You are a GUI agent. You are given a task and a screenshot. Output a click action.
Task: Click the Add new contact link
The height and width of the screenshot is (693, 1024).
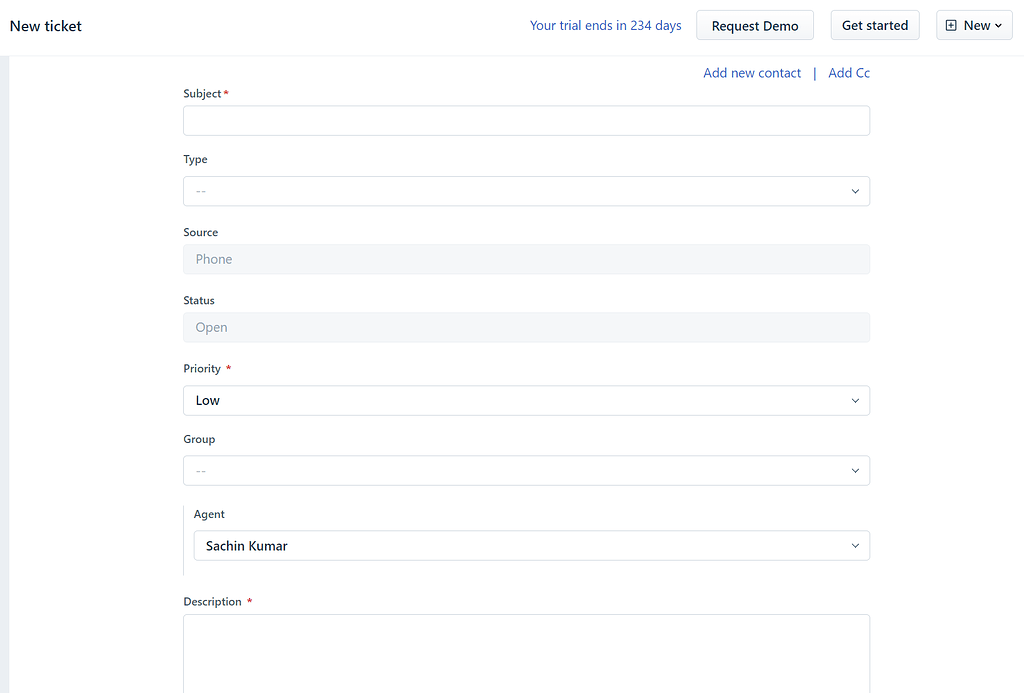pos(751,72)
